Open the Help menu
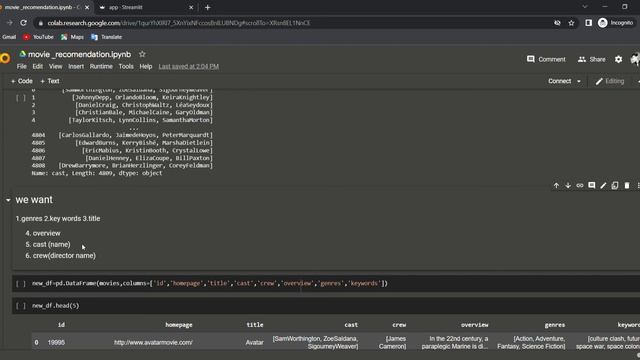The height and width of the screenshot is (360, 640). tap(146, 67)
